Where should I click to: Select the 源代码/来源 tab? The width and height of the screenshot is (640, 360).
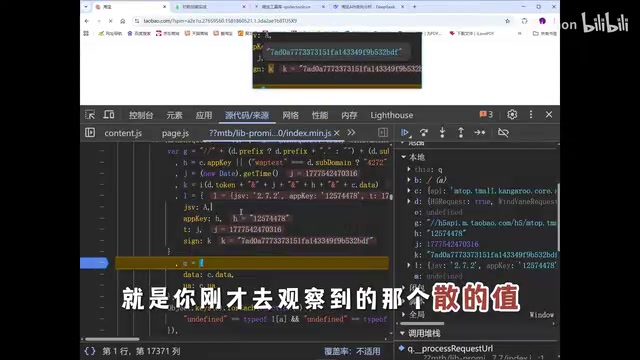[x=247, y=115]
